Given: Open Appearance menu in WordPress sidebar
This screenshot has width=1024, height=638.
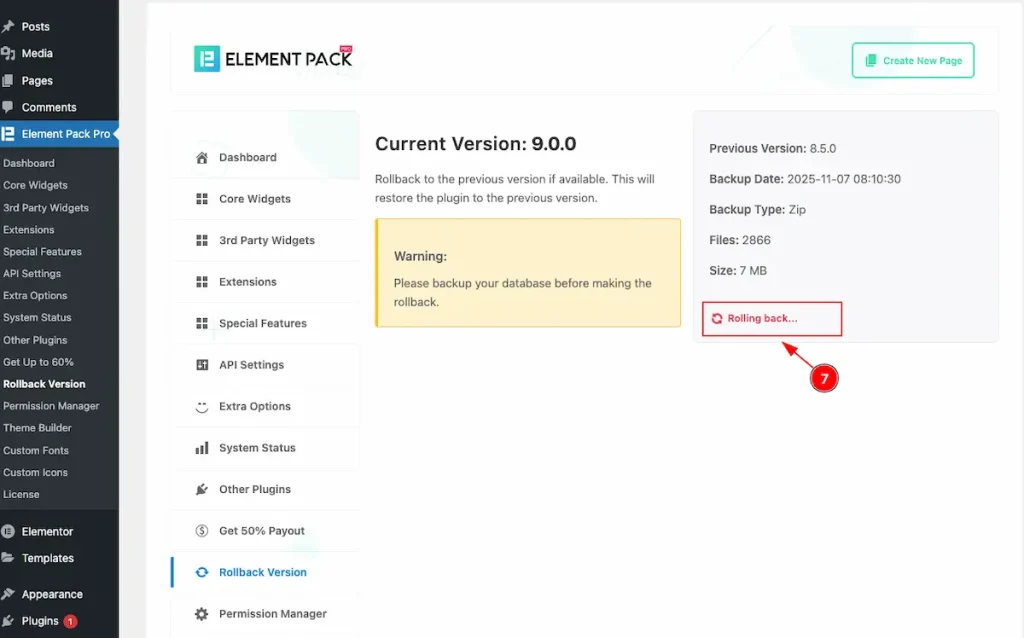Looking at the screenshot, I should (52, 594).
